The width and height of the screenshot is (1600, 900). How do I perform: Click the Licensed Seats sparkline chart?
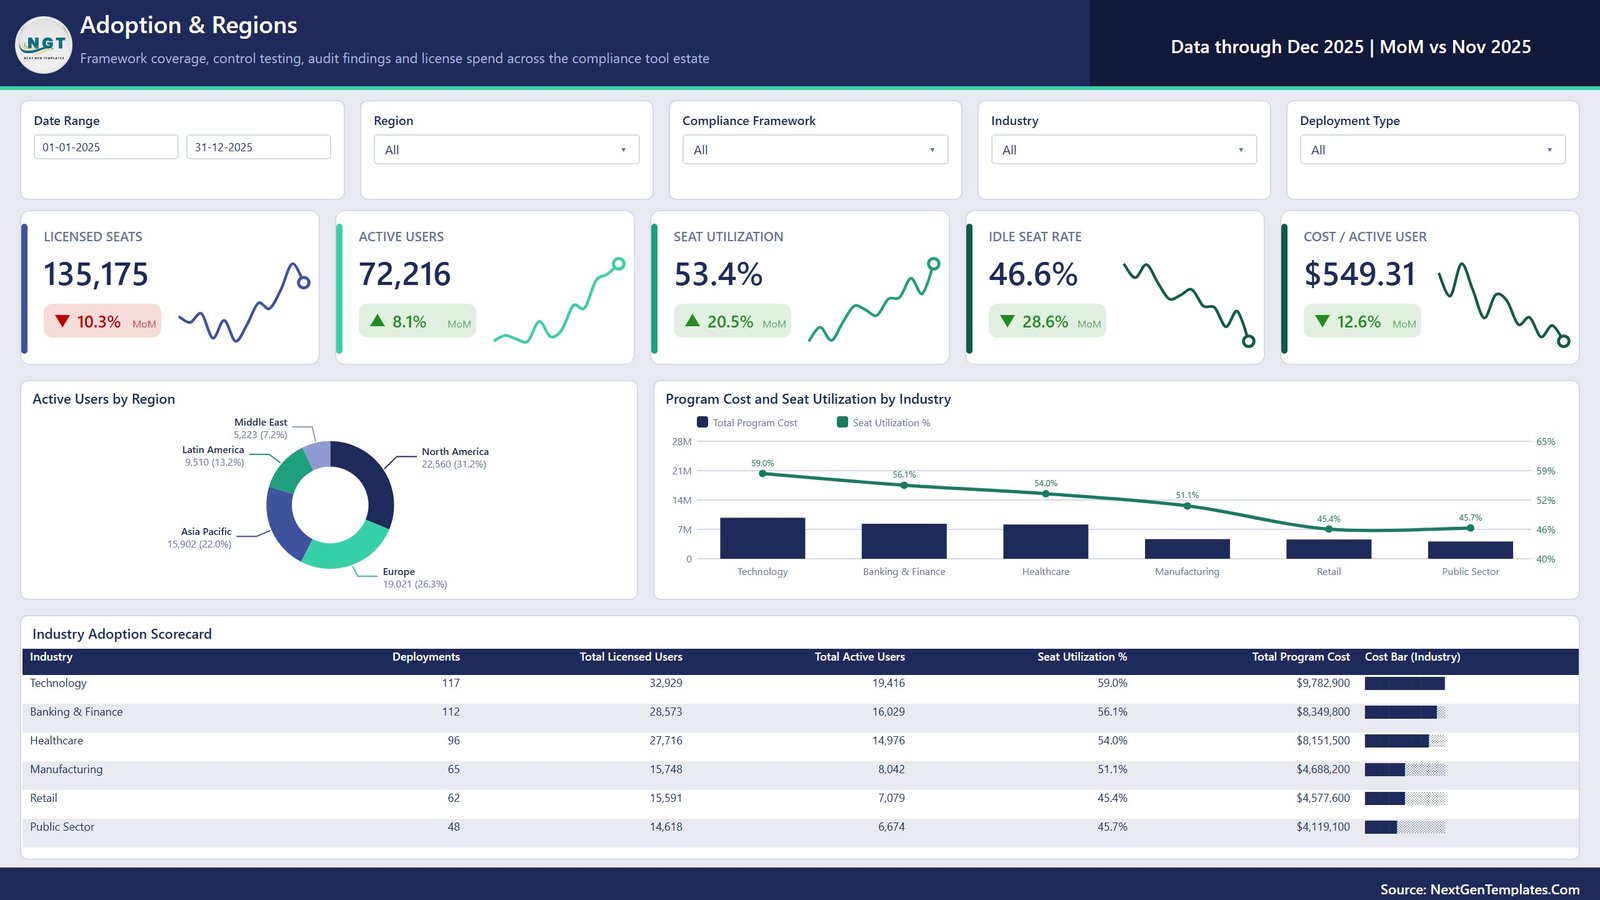pyautogui.click(x=244, y=302)
